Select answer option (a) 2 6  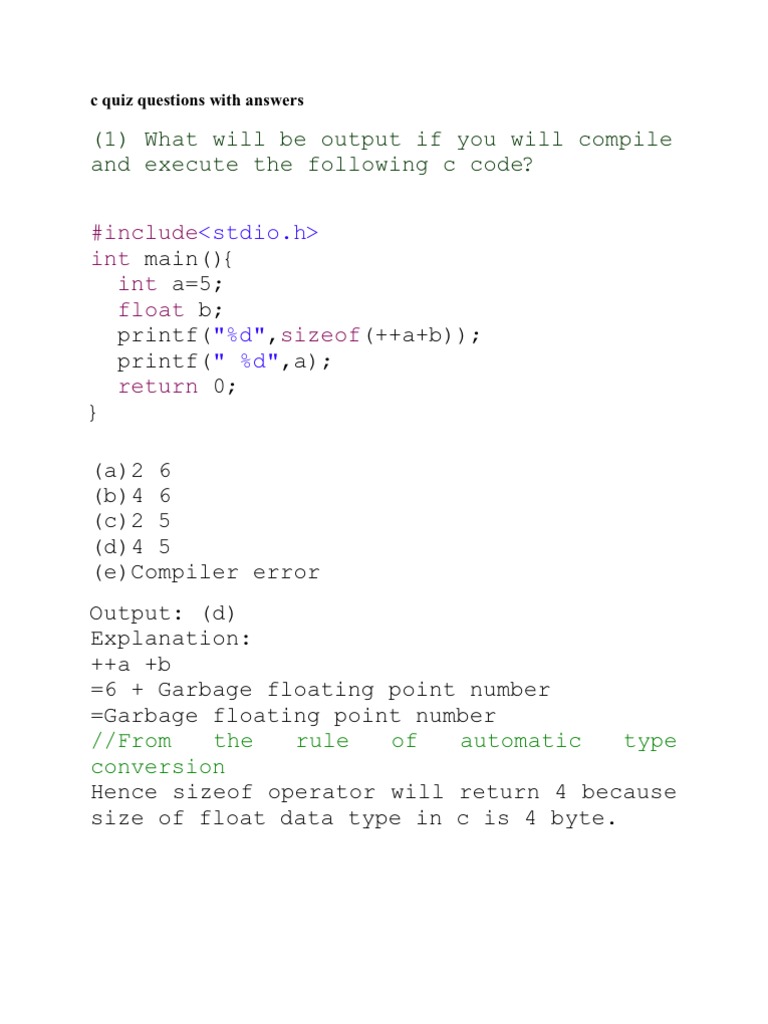coord(132,470)
